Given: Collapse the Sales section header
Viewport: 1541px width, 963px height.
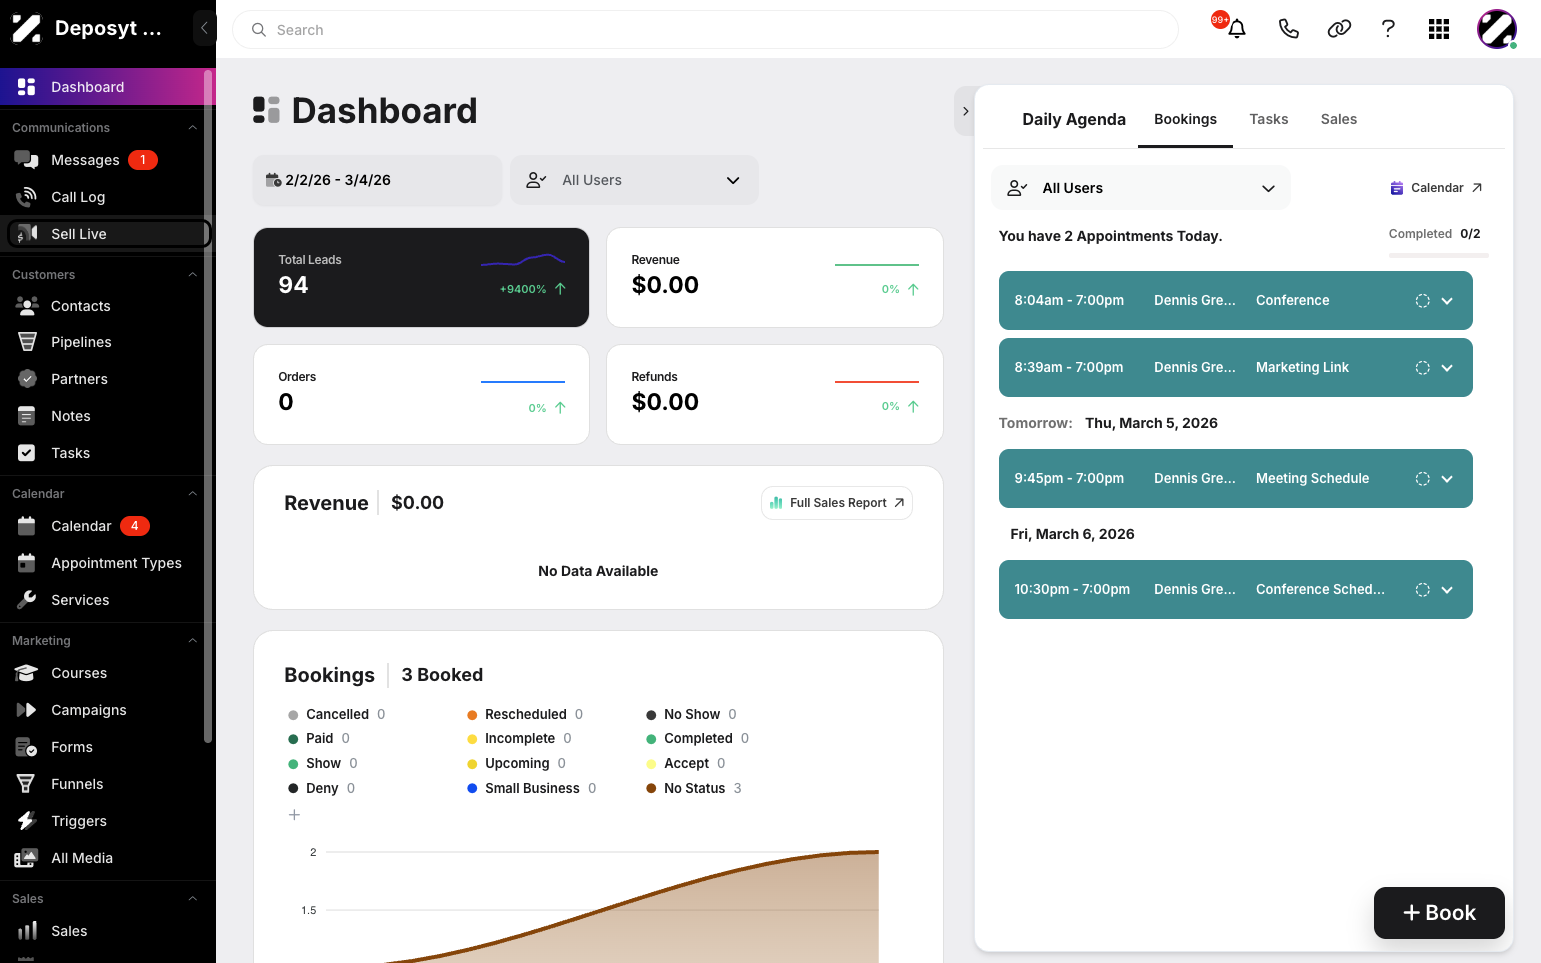Looking at the screenshot, I should [x=192, y=899].
